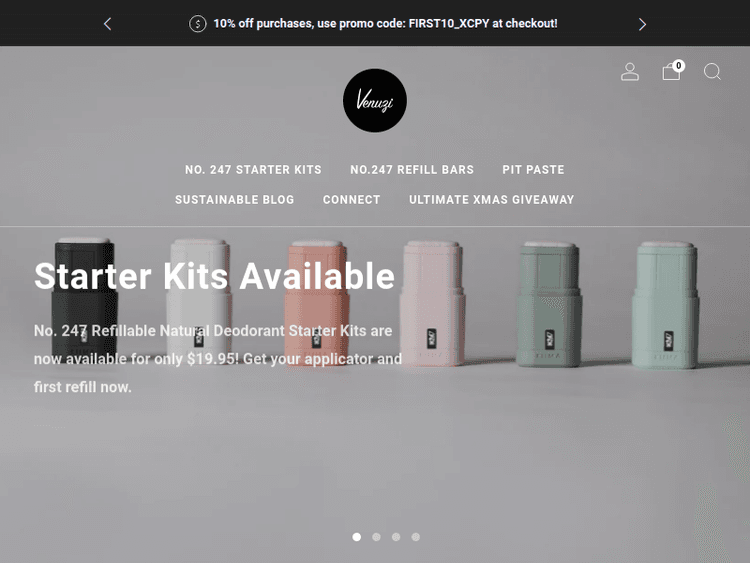This screenshot has width=750, height=563.
Task: Switch to the third slideshow dot
Action: pos(396,537)
